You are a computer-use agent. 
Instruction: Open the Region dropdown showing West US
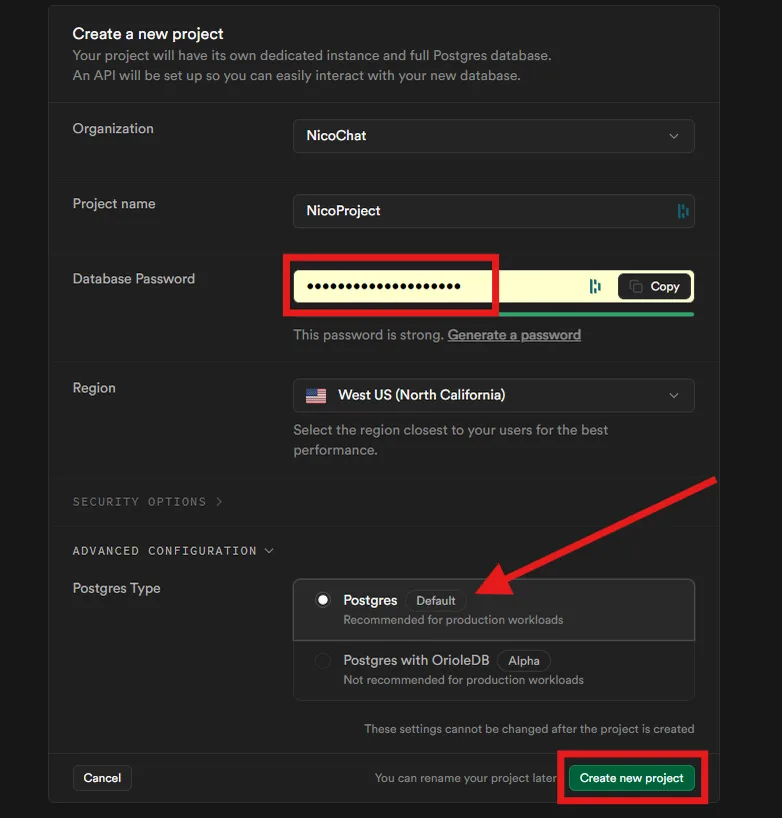pyautogui.click(x=494, y=395)
